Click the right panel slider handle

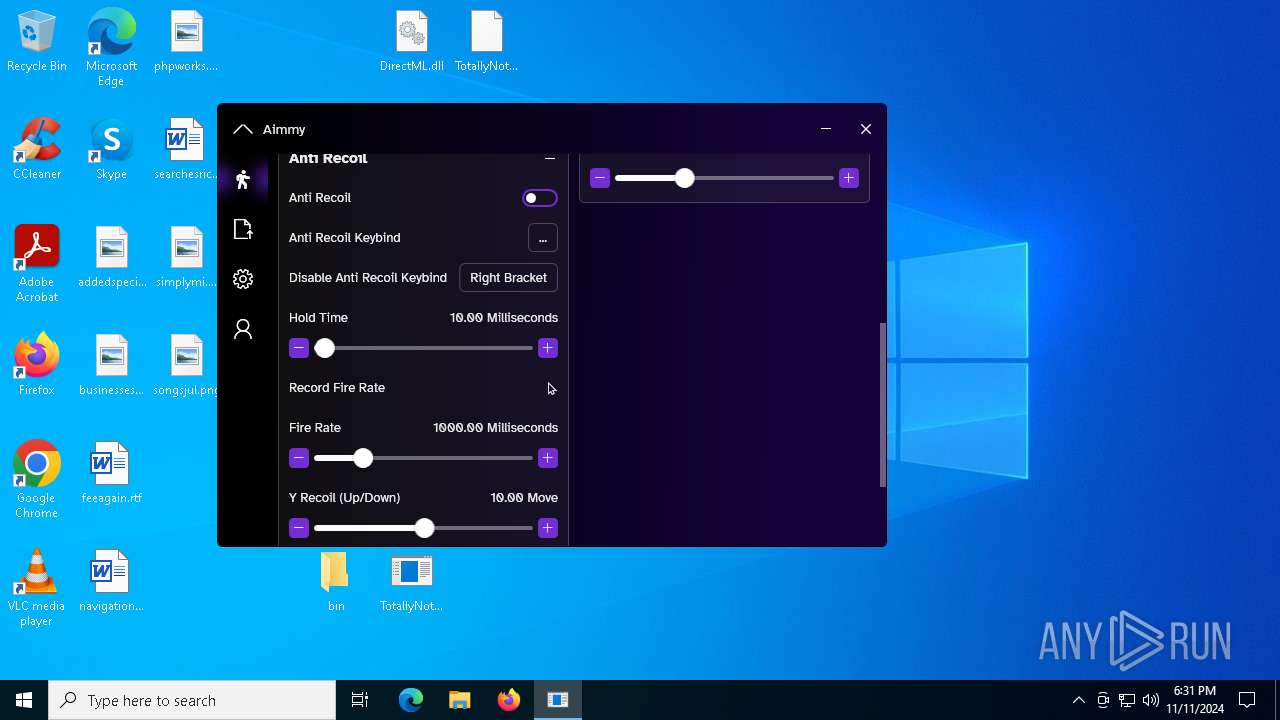pyautogui.click(x=684, y=178)
